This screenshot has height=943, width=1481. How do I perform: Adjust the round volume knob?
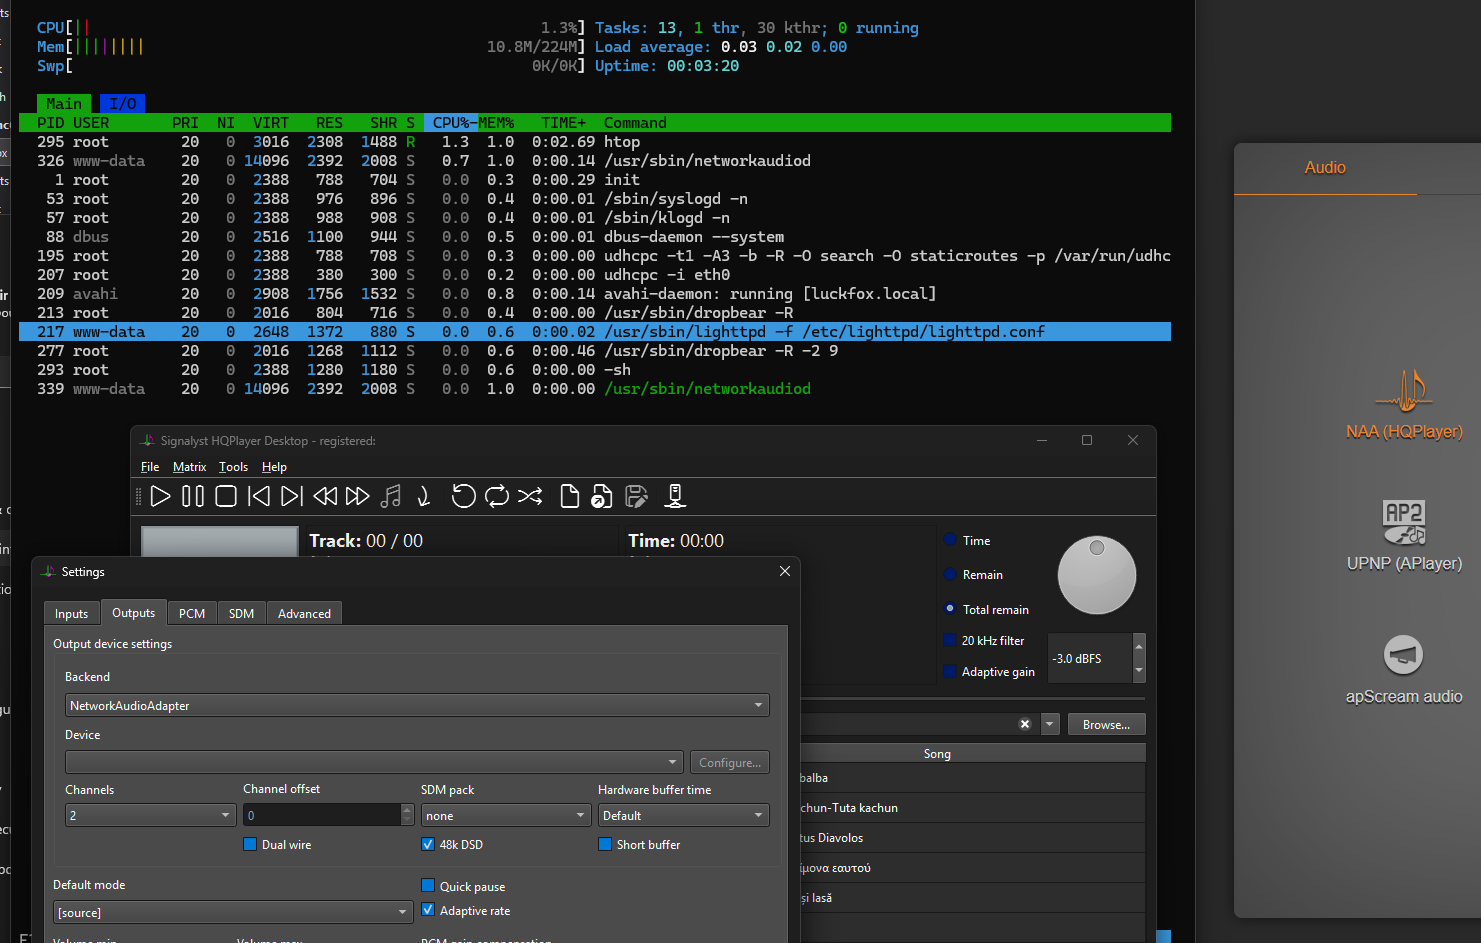(x=1097, y=575)
